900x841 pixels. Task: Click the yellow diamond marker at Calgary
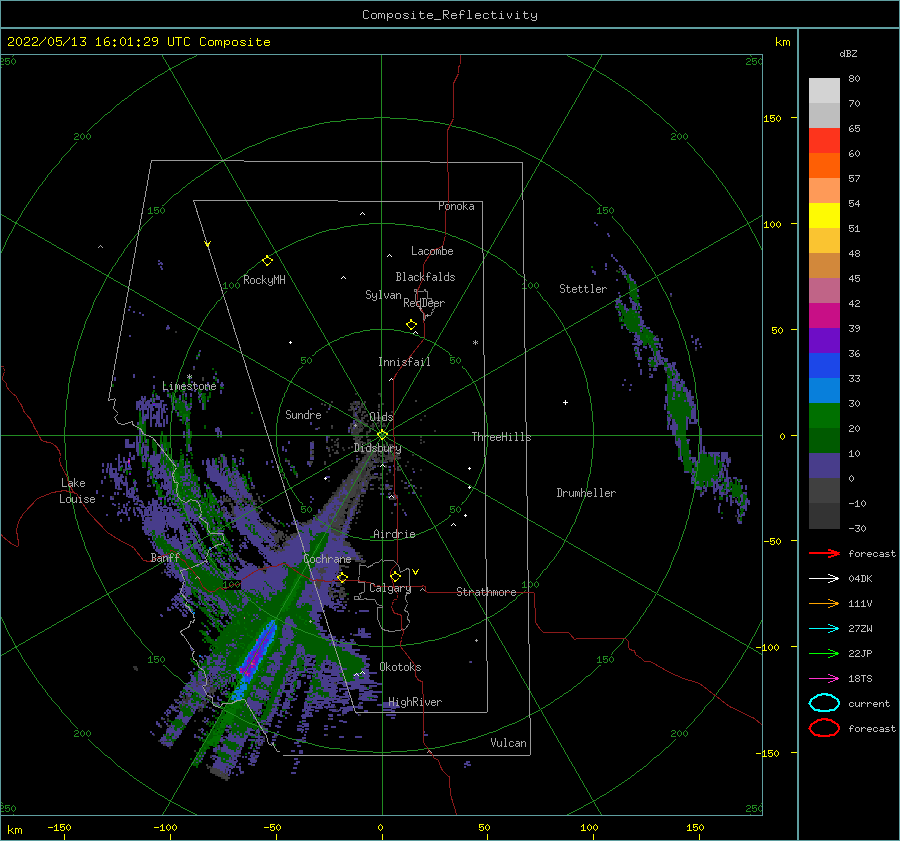click(395, 576)
